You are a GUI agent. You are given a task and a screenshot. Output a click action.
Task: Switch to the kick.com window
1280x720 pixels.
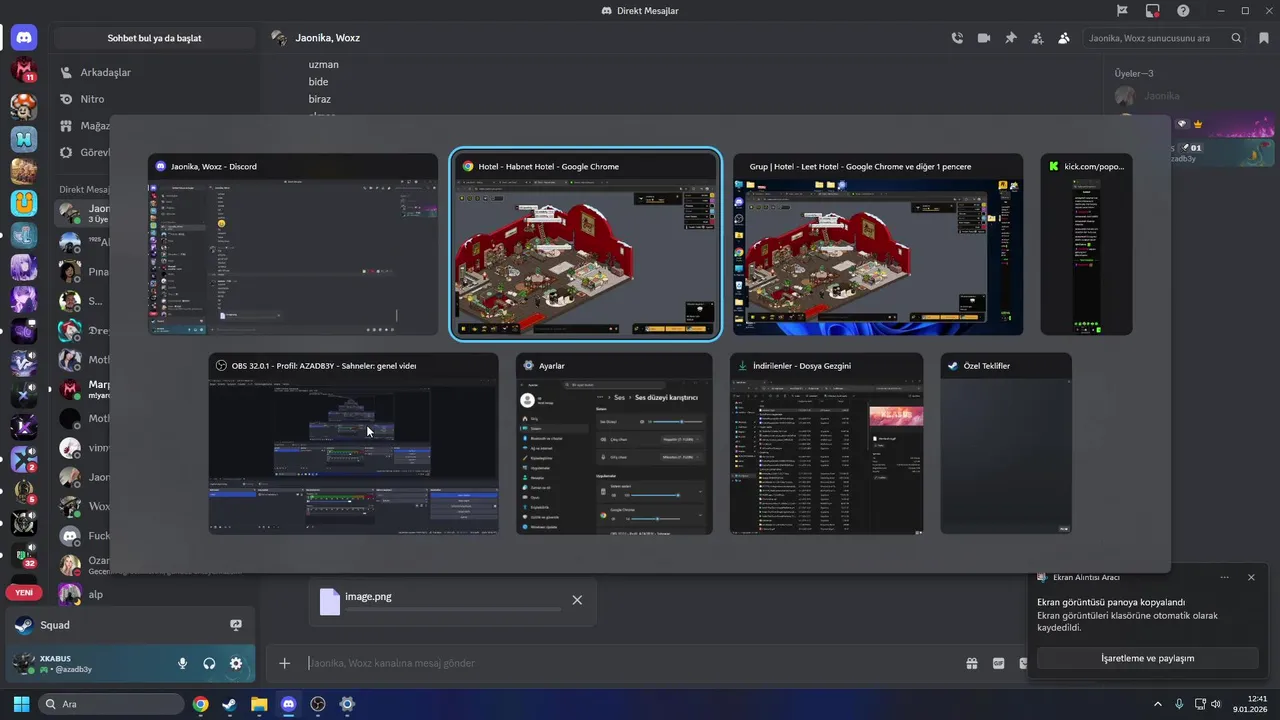point(1086,245)
